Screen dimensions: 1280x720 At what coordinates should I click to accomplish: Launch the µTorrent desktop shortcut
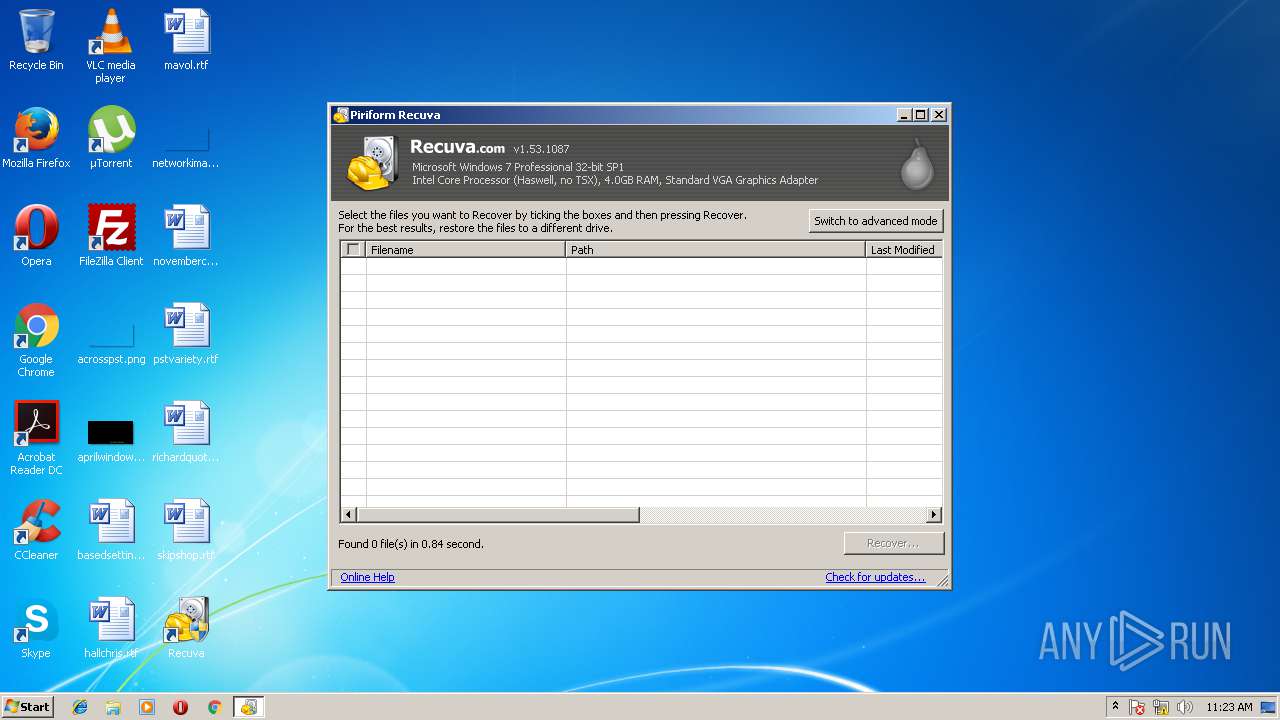click(110, 138)
